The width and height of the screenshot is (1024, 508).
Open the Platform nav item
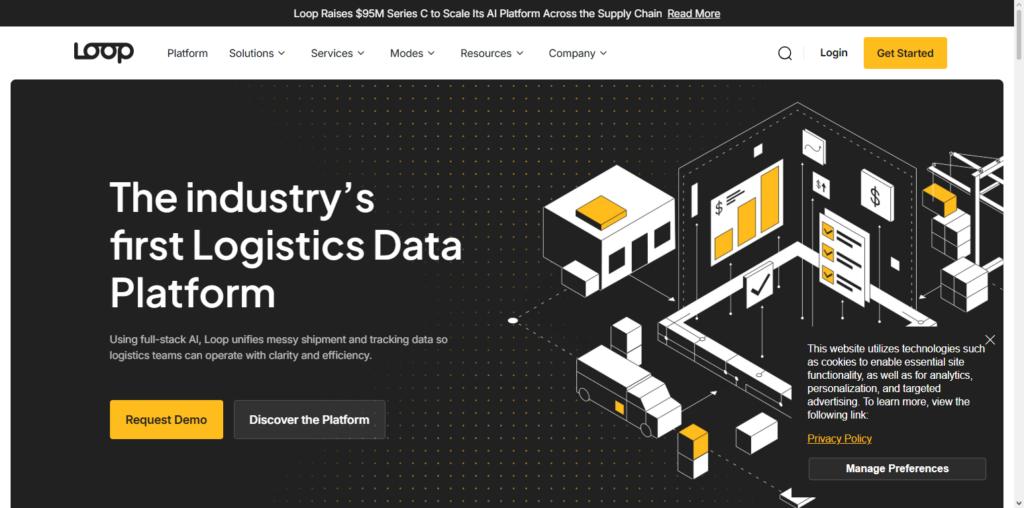click(x=187, y=54)
